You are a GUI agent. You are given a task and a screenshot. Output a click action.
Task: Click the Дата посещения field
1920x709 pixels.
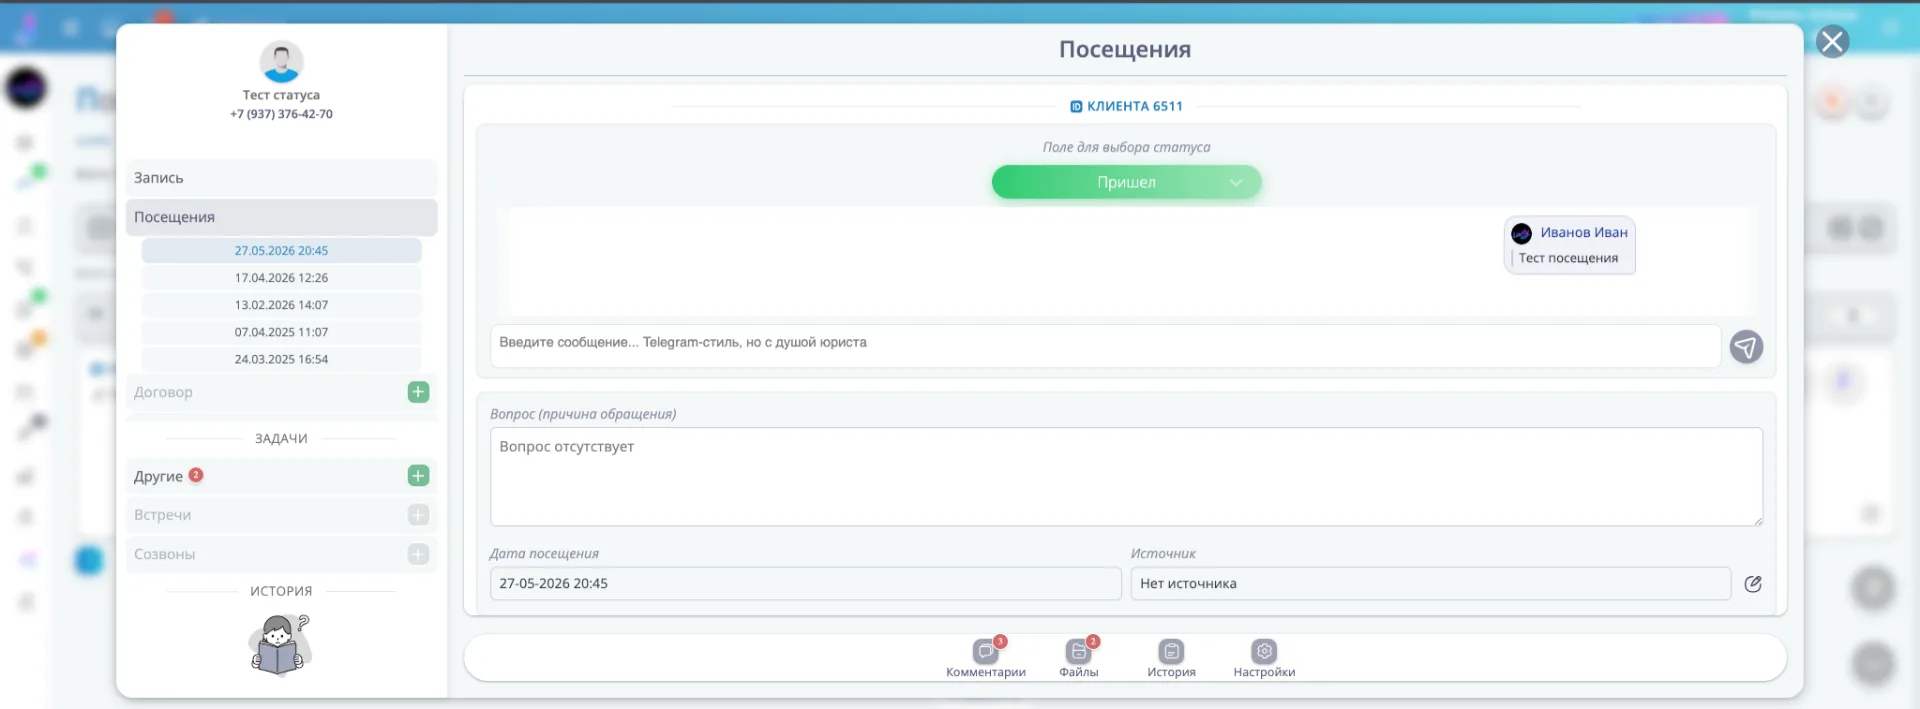805,584
